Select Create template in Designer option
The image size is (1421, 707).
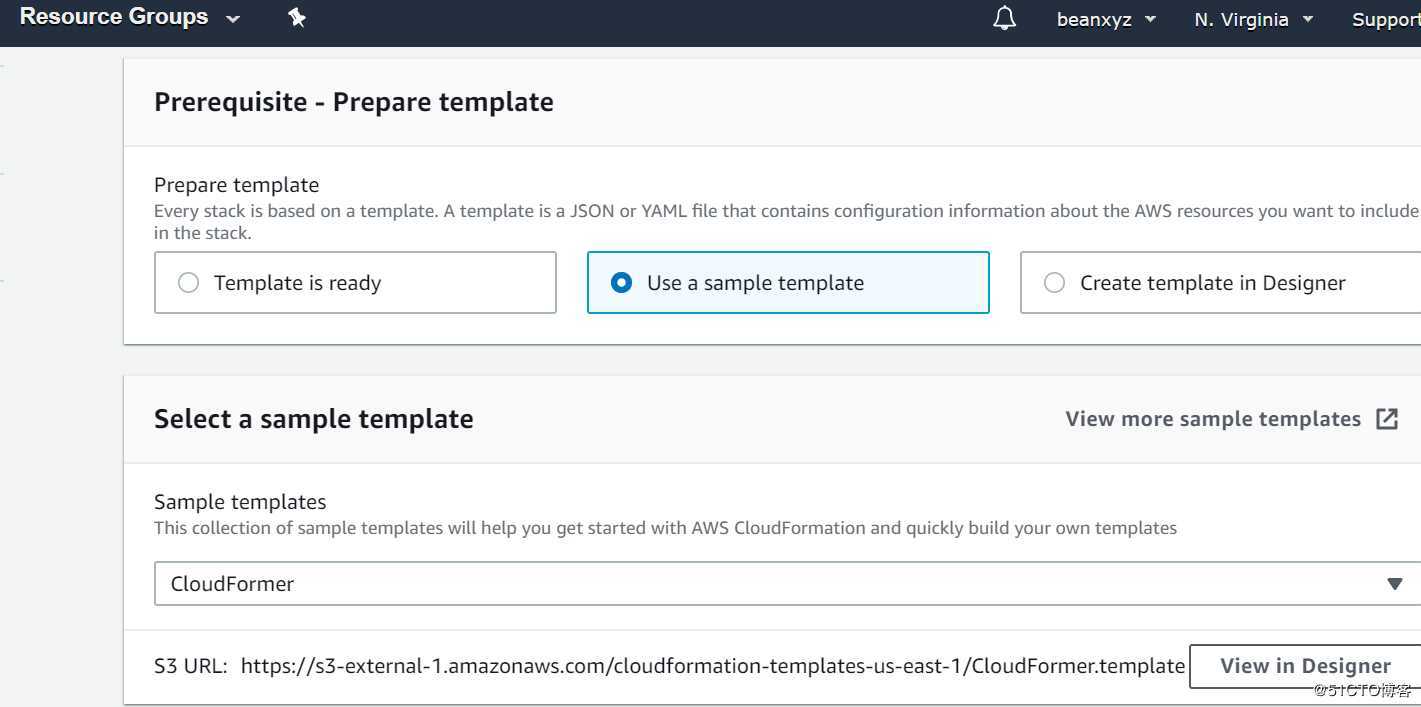(x=1220, y=283)
